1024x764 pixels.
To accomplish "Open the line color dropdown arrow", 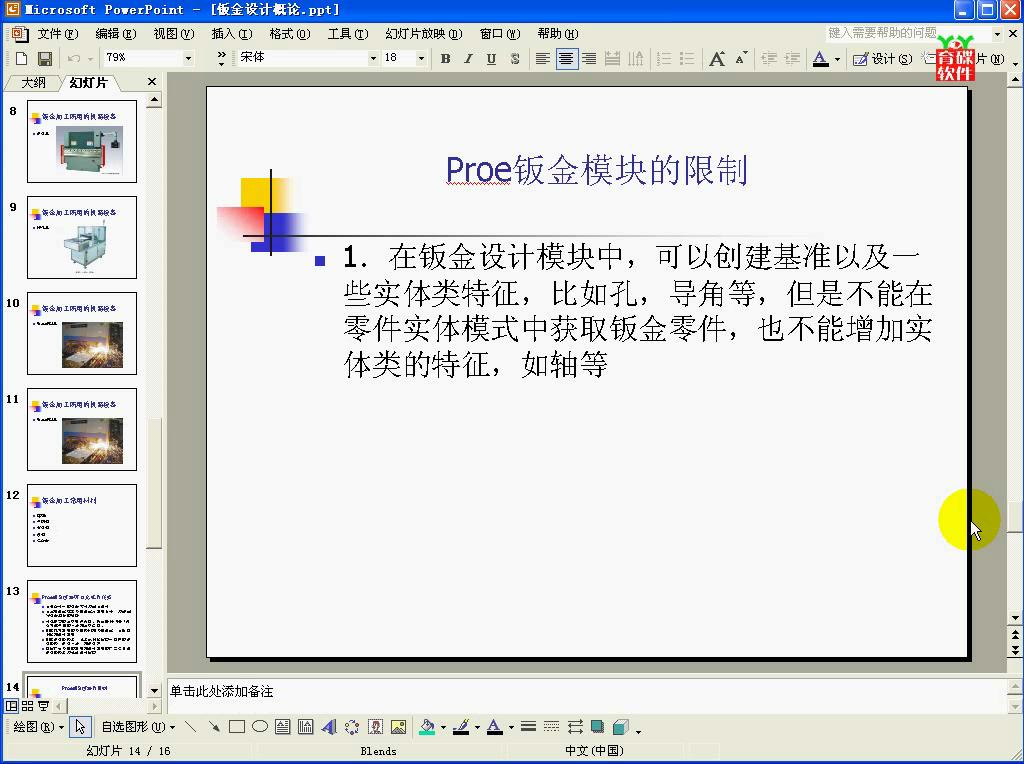I will 477,727.
